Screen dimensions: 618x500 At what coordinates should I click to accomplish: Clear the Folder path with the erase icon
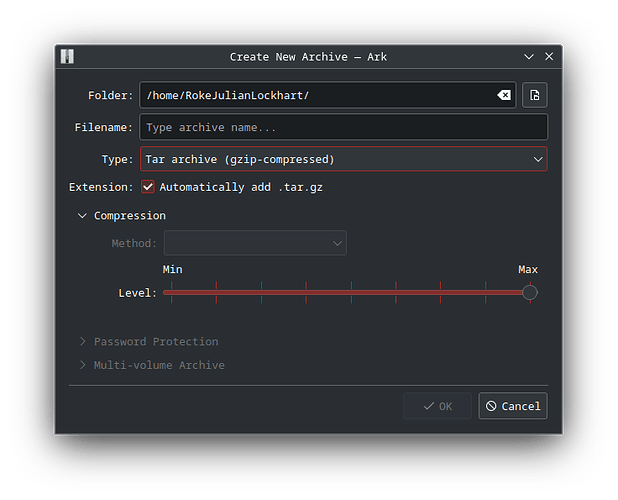tap(504, 95)
